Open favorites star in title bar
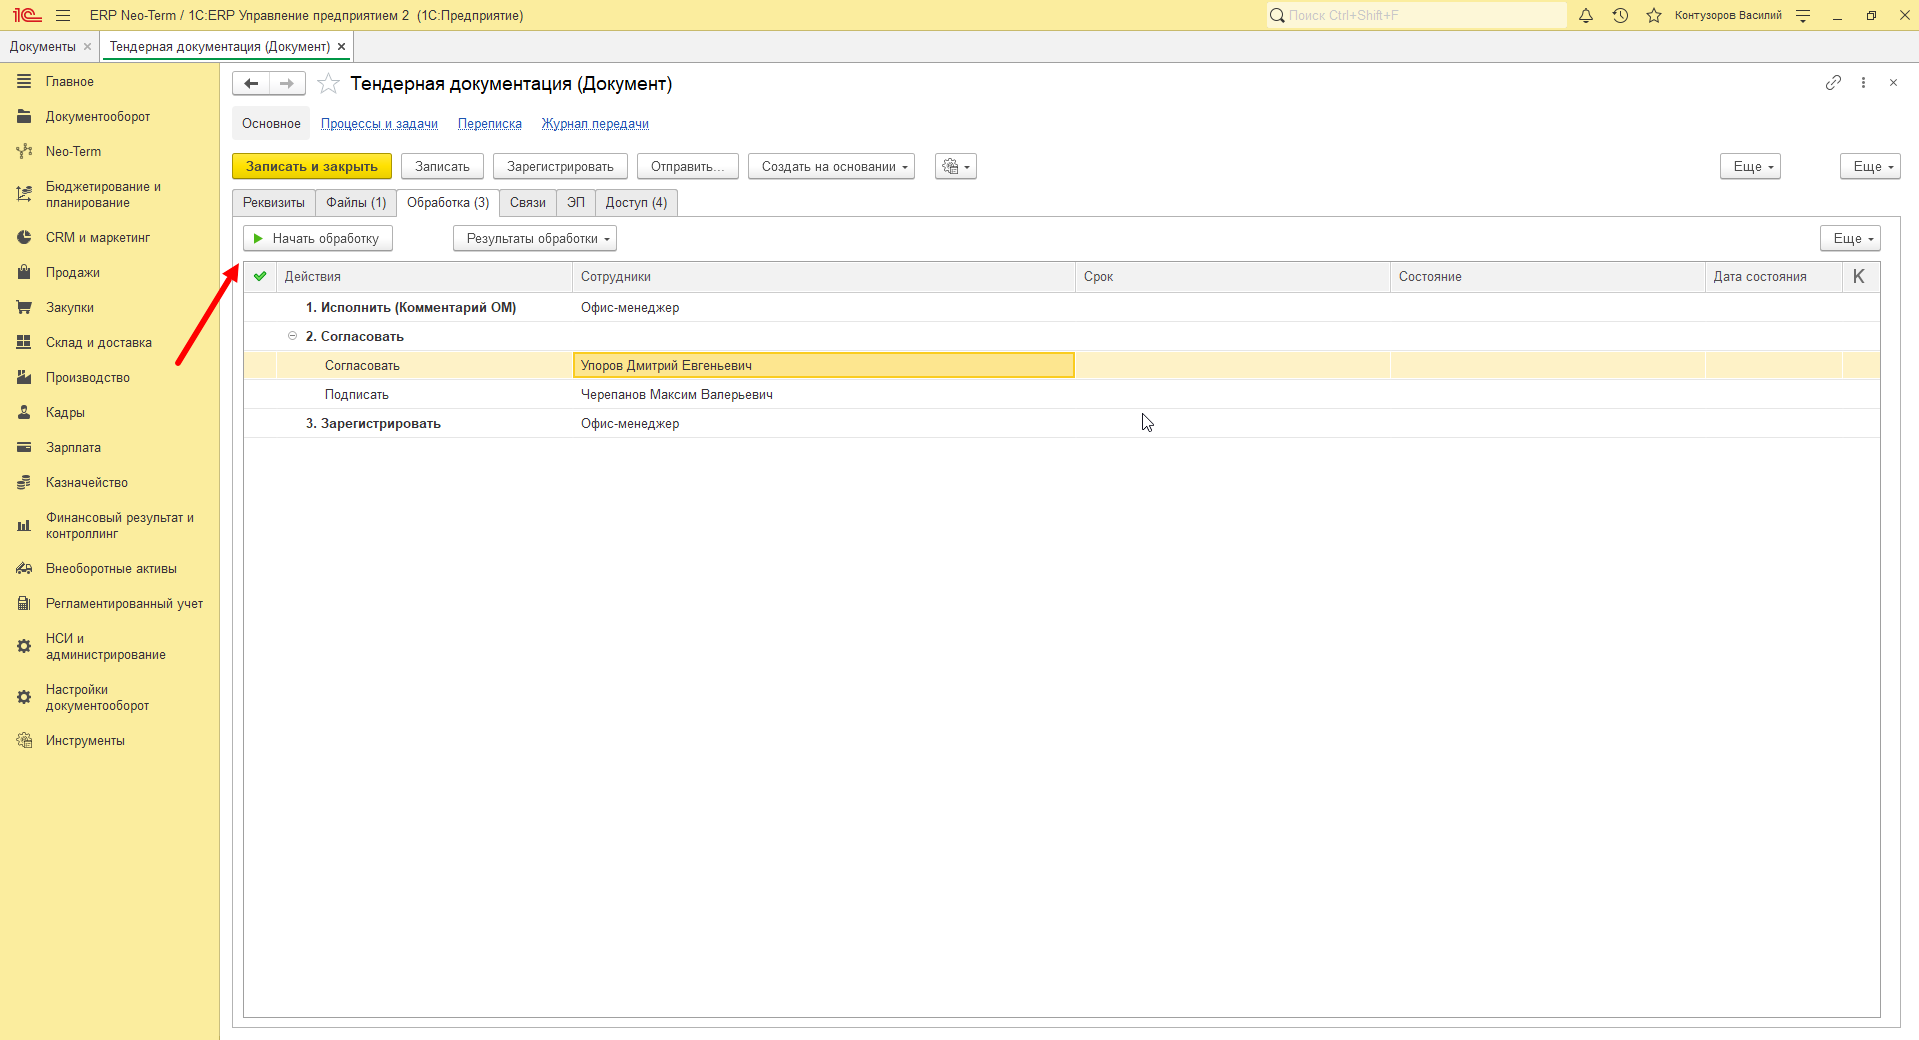 [1654, 15]
